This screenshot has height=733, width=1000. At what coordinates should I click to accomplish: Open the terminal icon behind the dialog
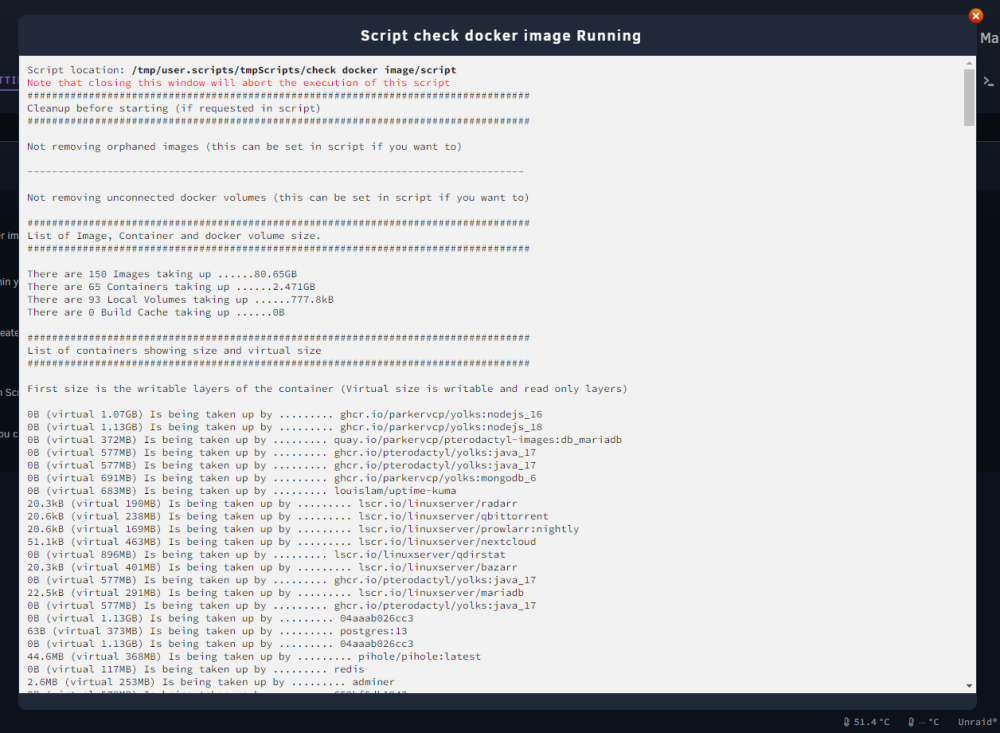pyautogui.click(x=989, y=82)
